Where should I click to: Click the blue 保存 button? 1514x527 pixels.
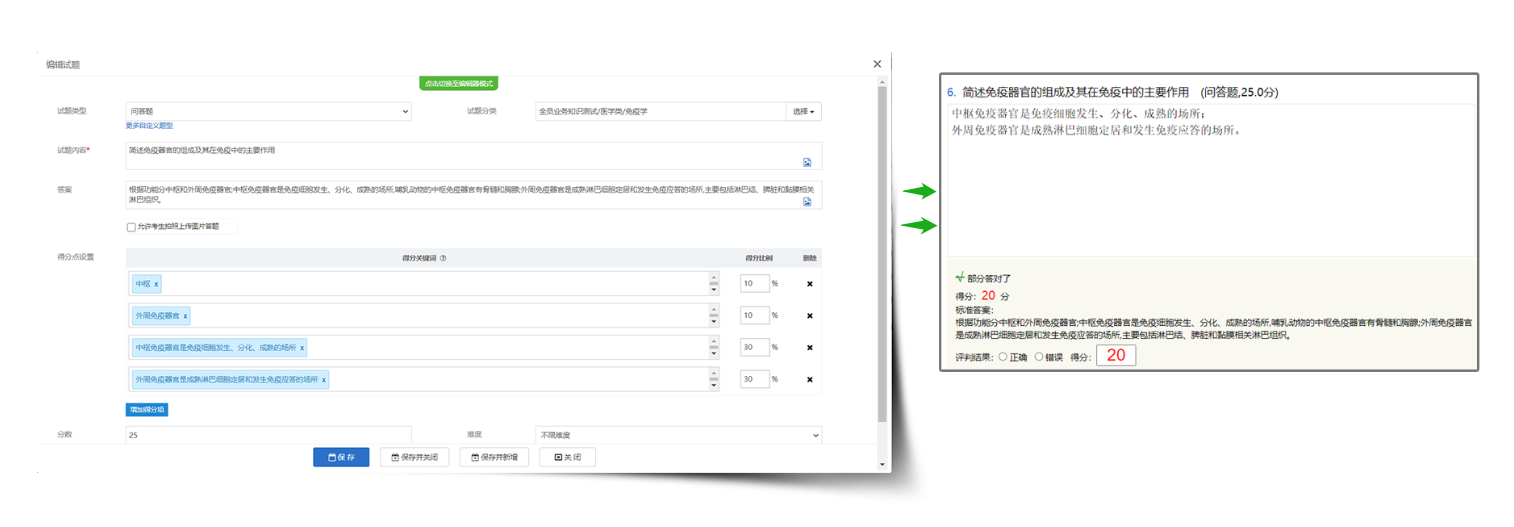click(x=341, y=457)
